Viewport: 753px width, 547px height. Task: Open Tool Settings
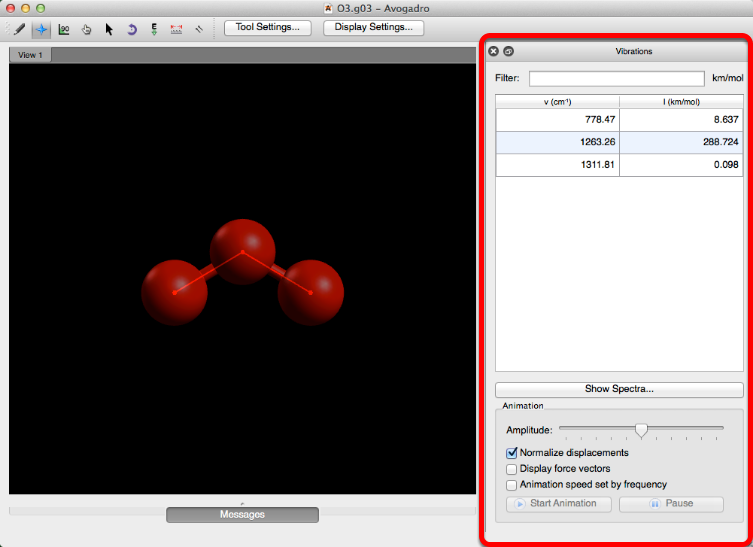tap(267, 27)
